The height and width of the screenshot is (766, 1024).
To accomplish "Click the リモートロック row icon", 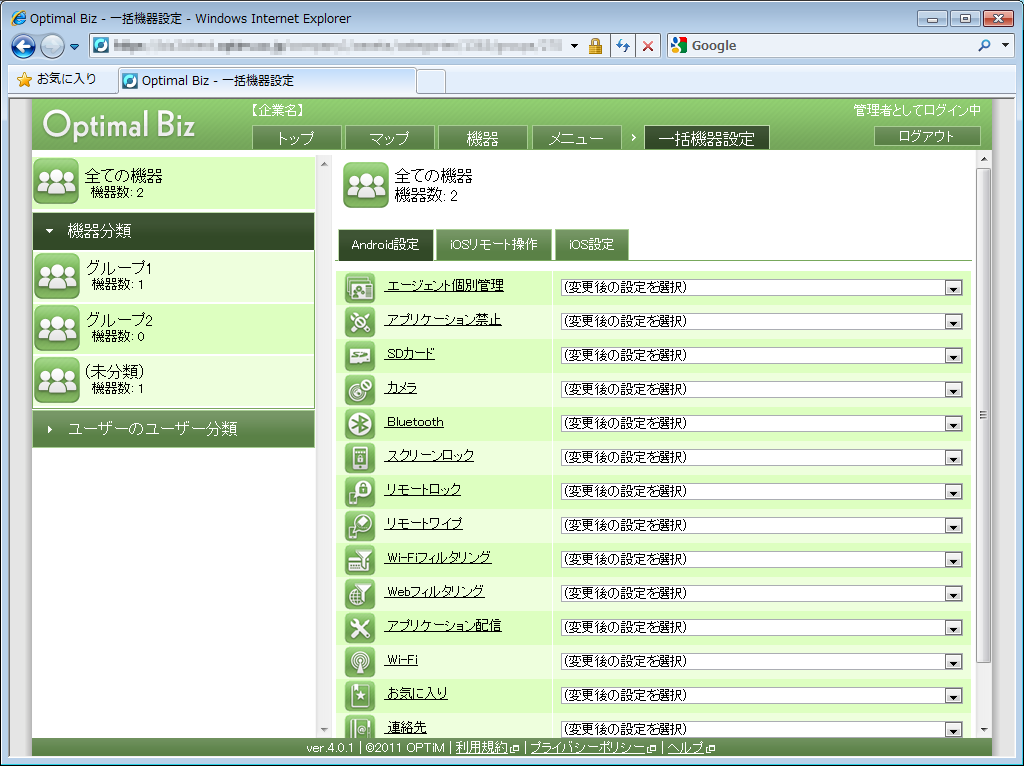I will [x=360, y=492].
